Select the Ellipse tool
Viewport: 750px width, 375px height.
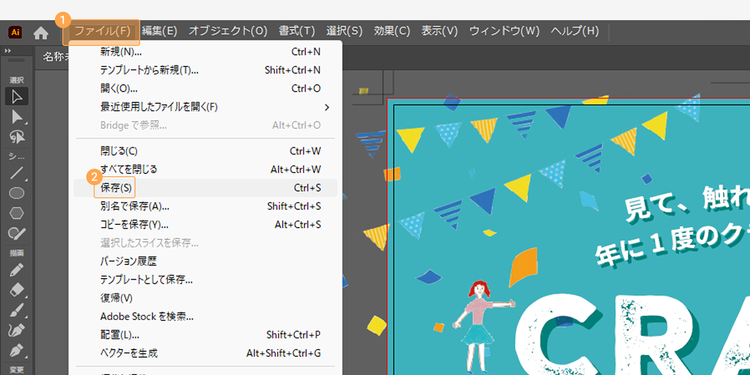click(17, 193)
